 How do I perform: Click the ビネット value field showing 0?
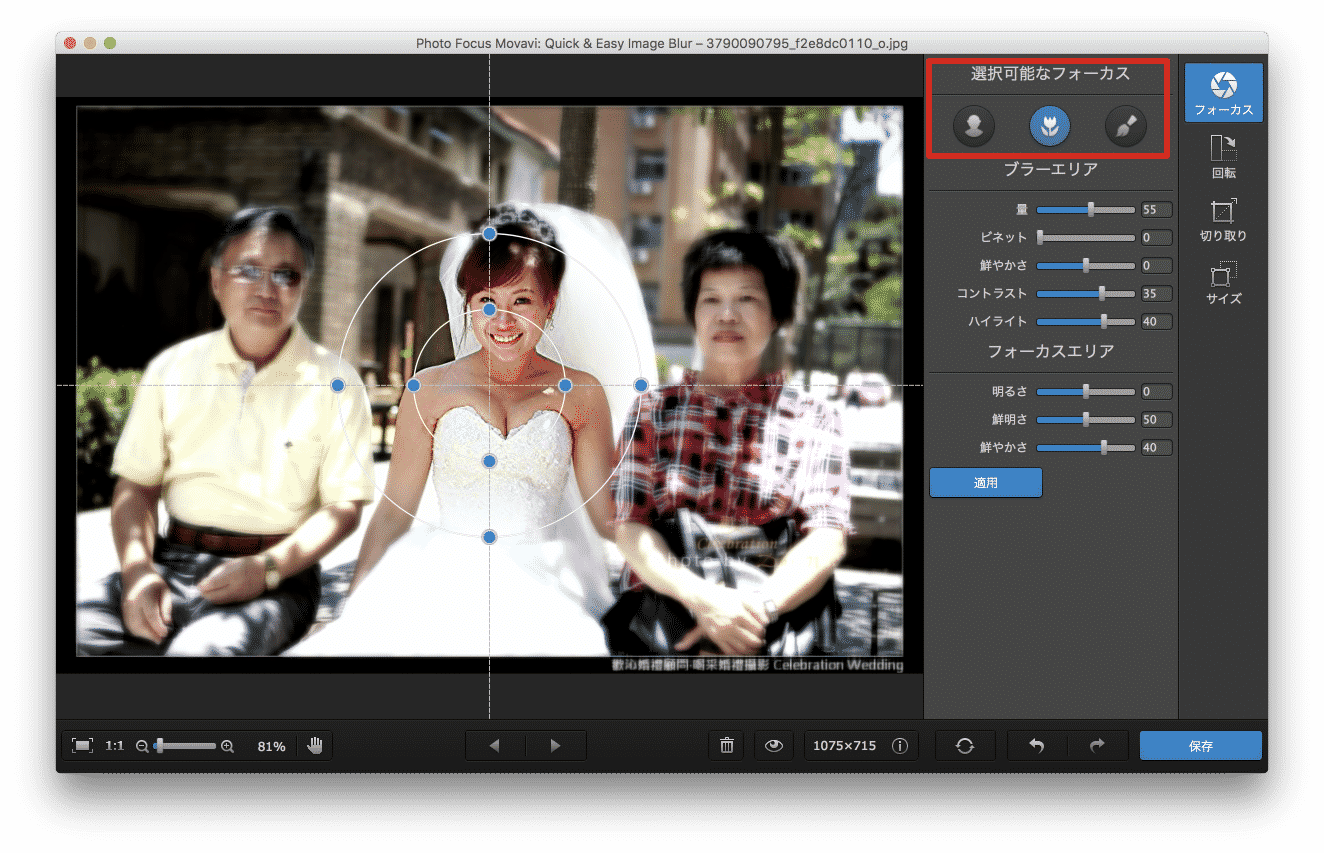pos(1156,238)
